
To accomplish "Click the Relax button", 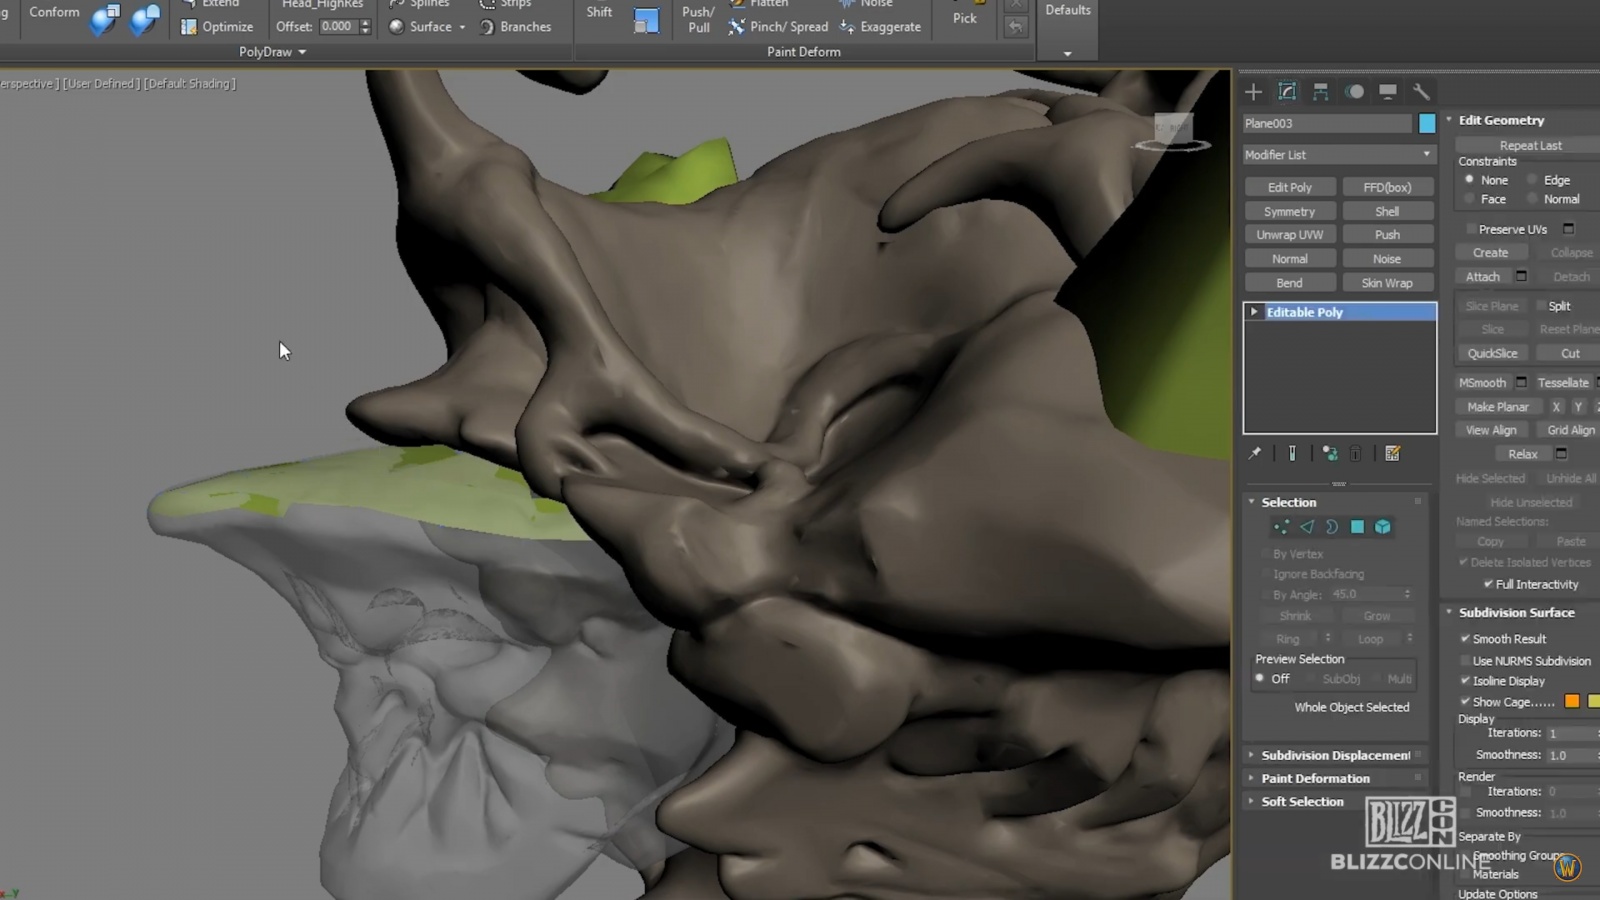I will (x=1522, y=453).
